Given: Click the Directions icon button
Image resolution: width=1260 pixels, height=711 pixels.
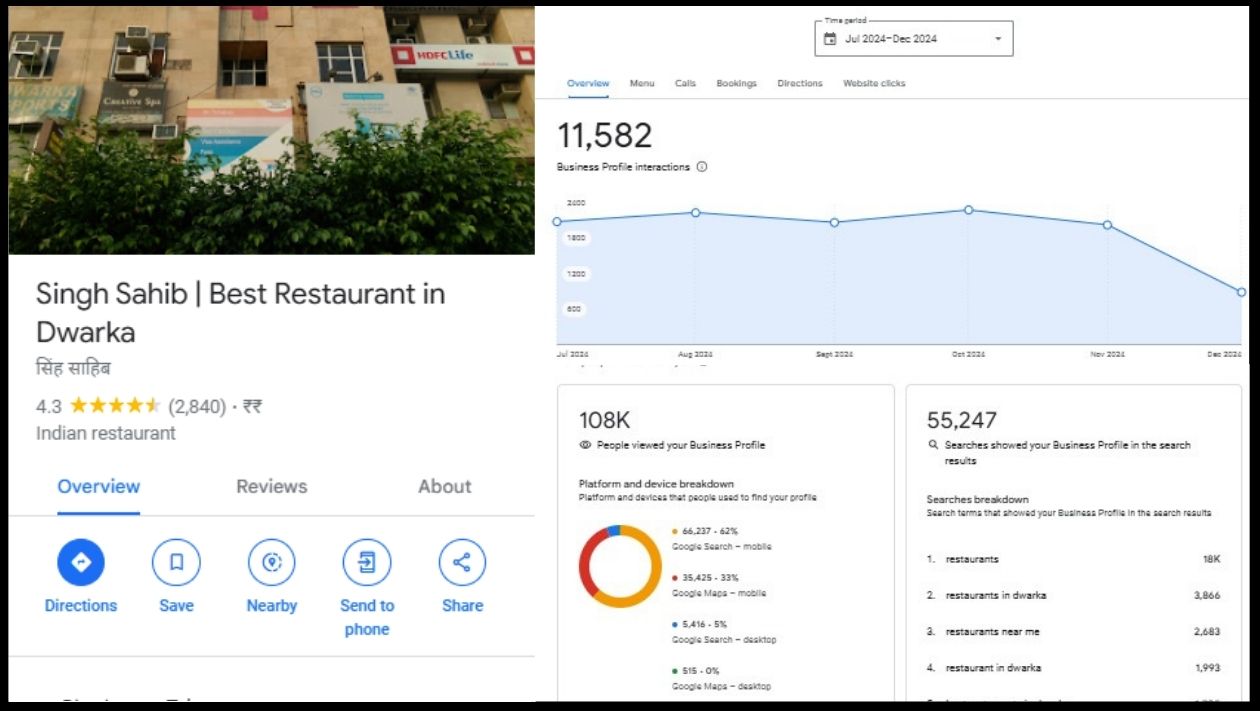Looking at the screenshot, I should click(81, 562).
